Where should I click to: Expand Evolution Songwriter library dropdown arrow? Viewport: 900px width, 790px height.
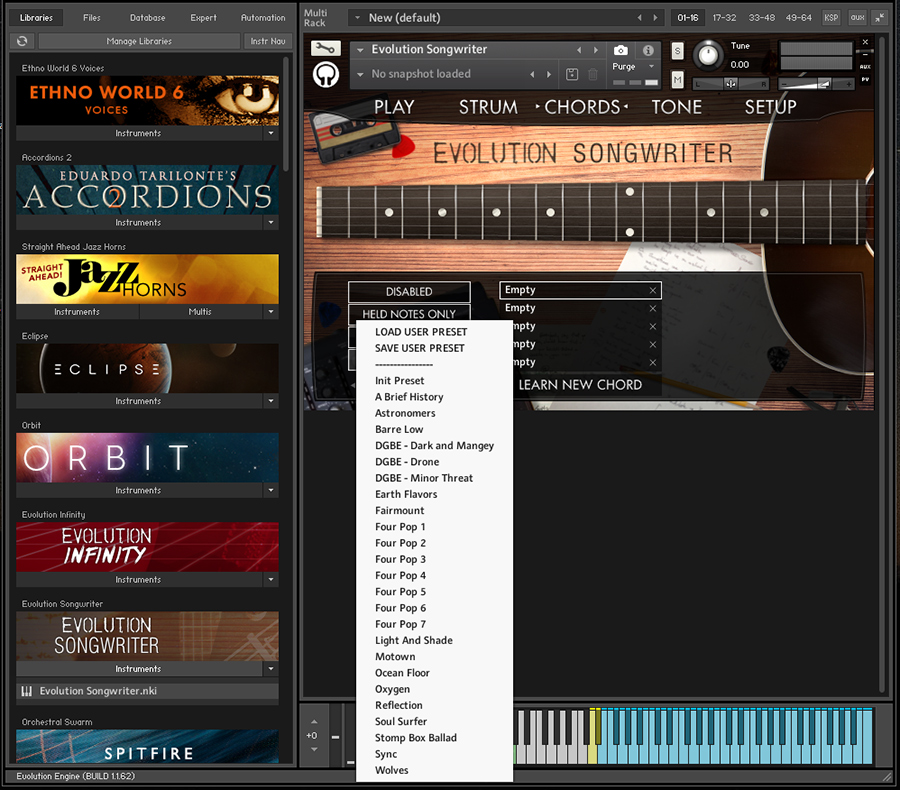271,669
